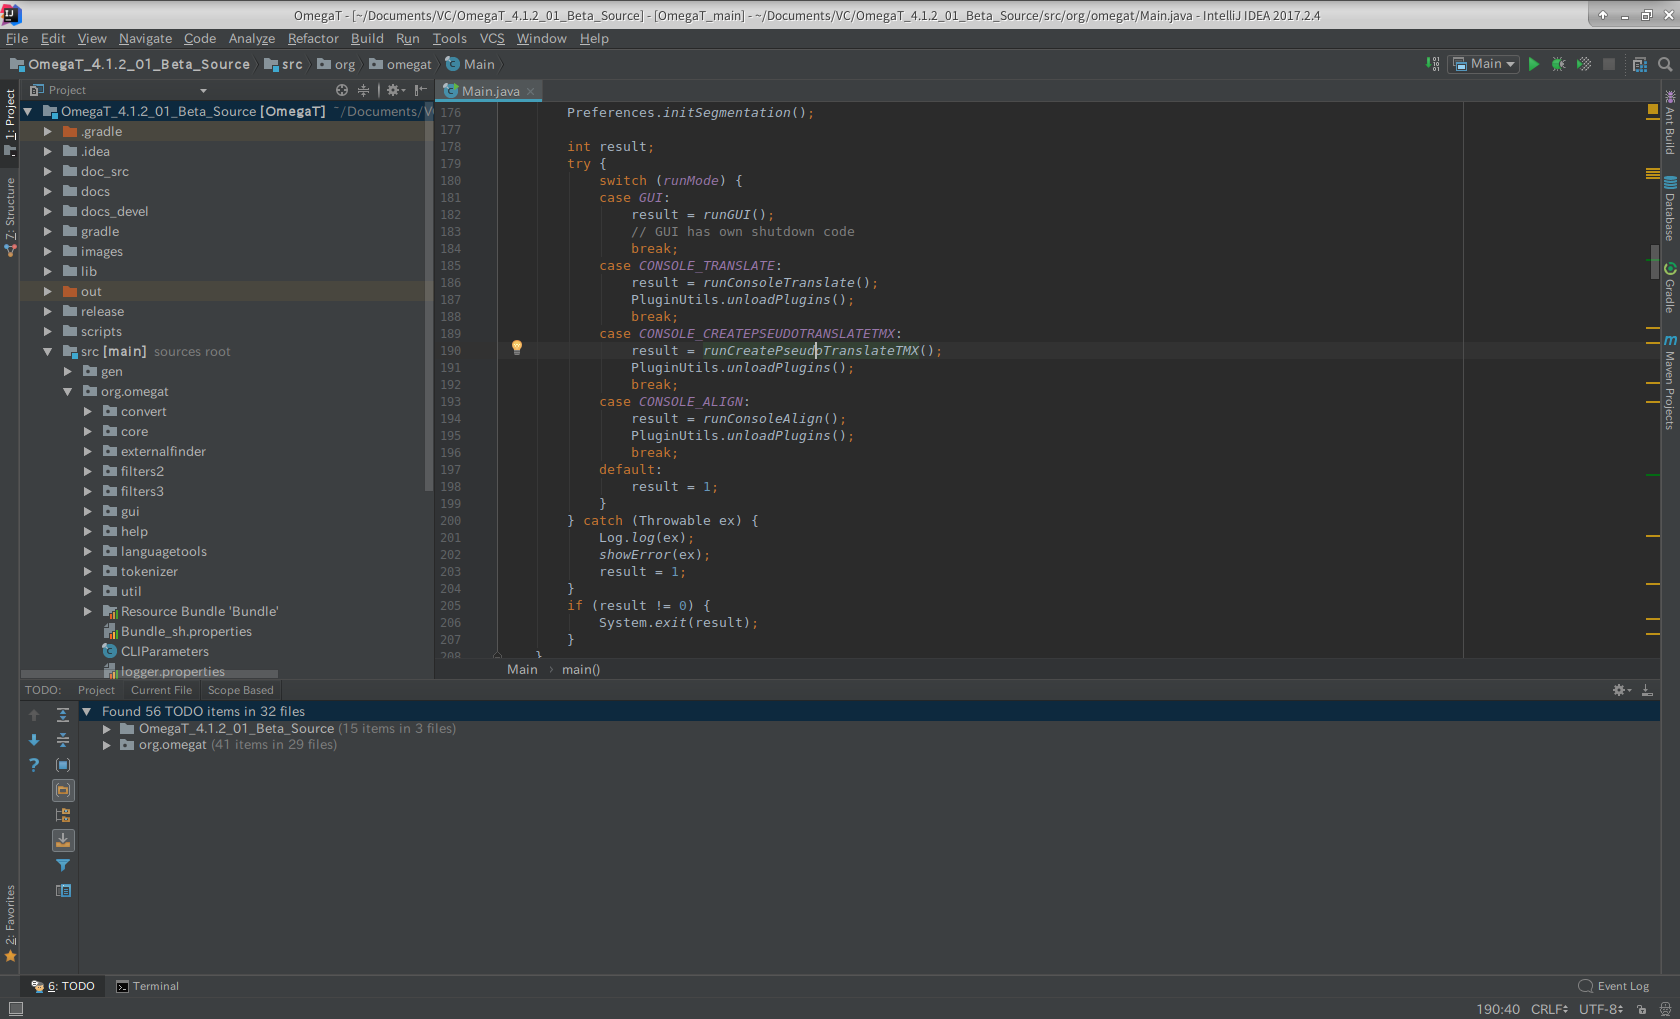This screenshot has height=1019, width=1680.
Task: Close the Main.java tab
Action: (531, 91)
